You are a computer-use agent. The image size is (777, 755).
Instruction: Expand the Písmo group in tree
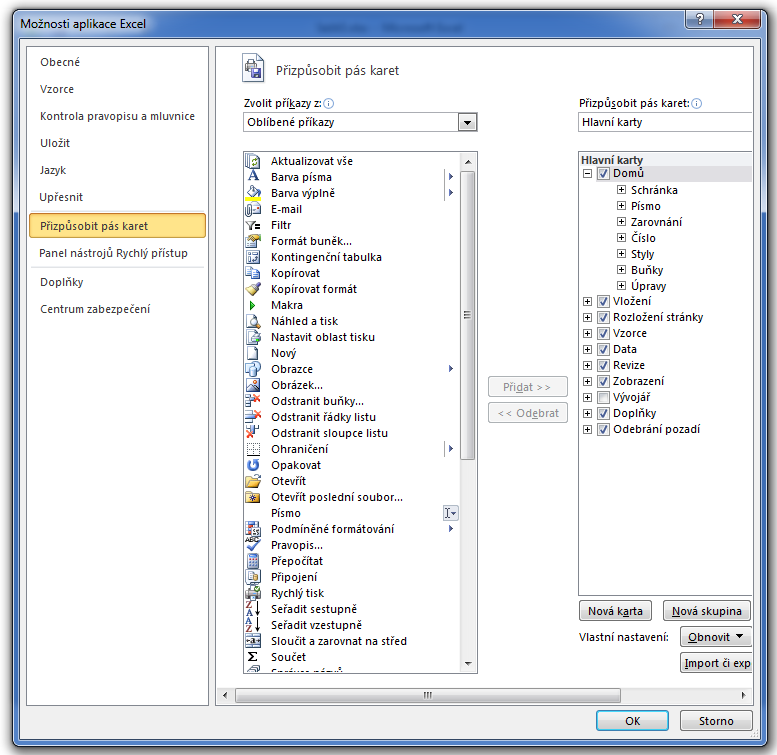pyautogui.click(x=621, y=205)
